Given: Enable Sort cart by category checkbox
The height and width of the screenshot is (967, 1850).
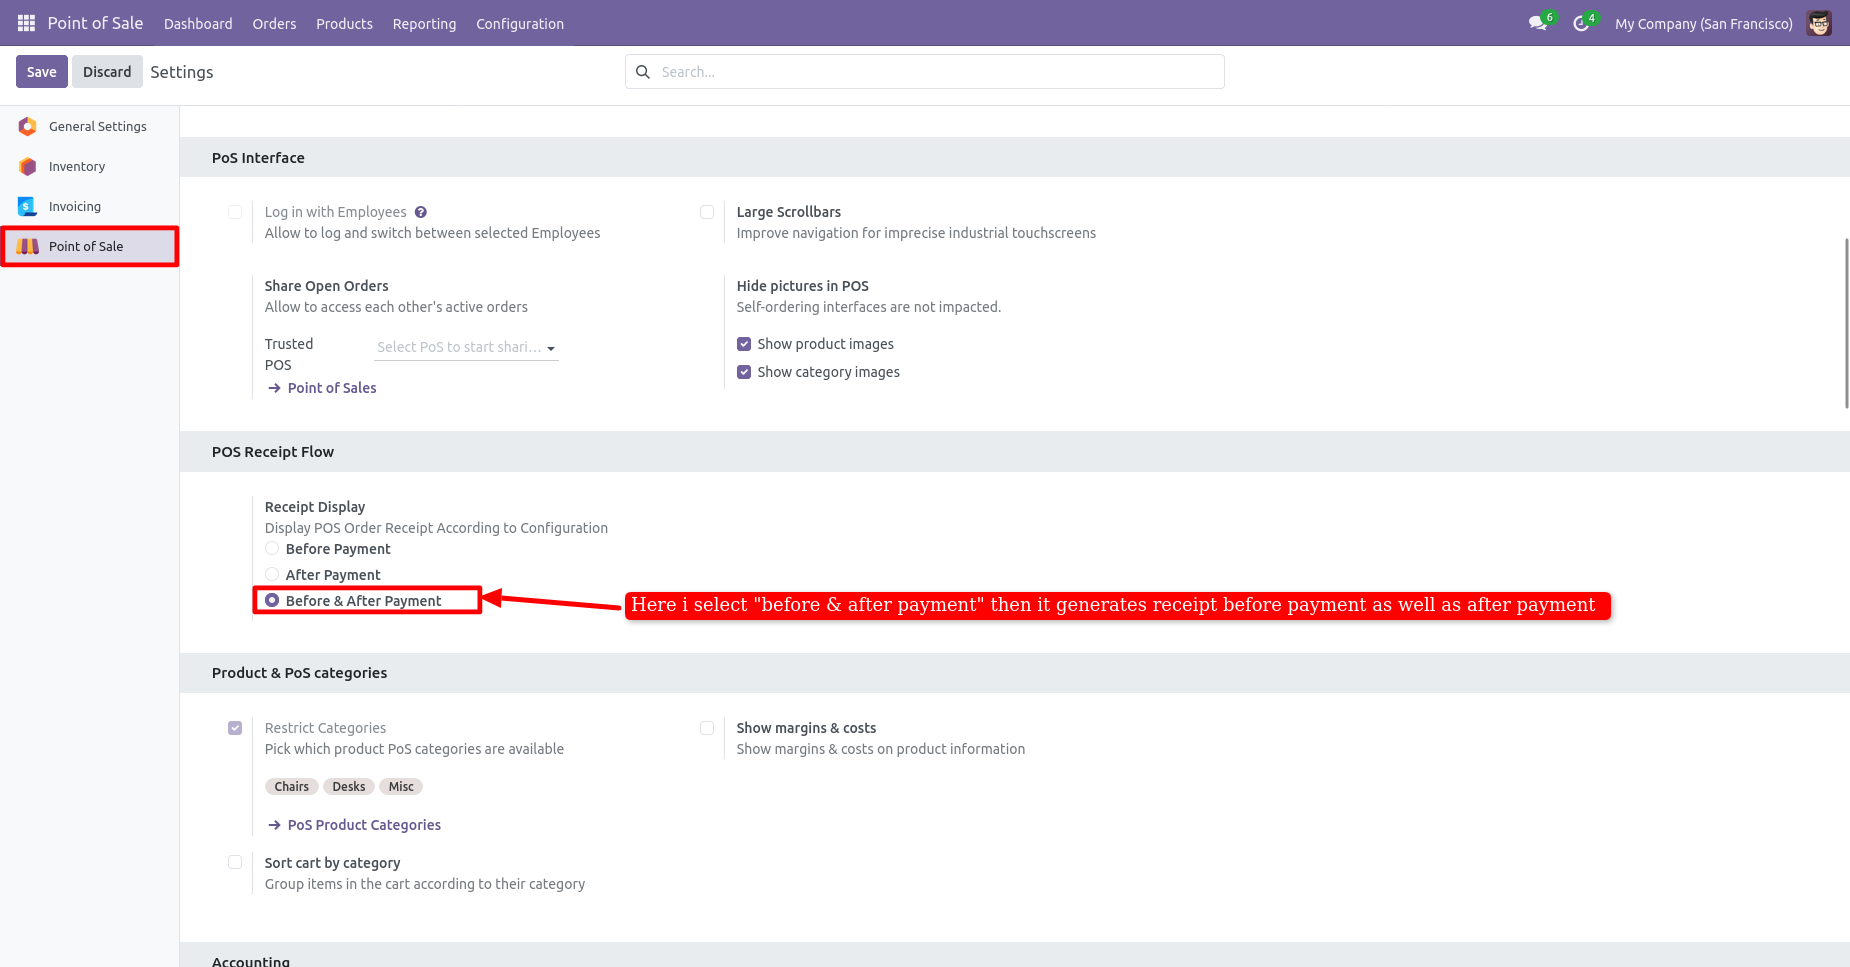Looking at the screenshot, I should tap(235, 862).
